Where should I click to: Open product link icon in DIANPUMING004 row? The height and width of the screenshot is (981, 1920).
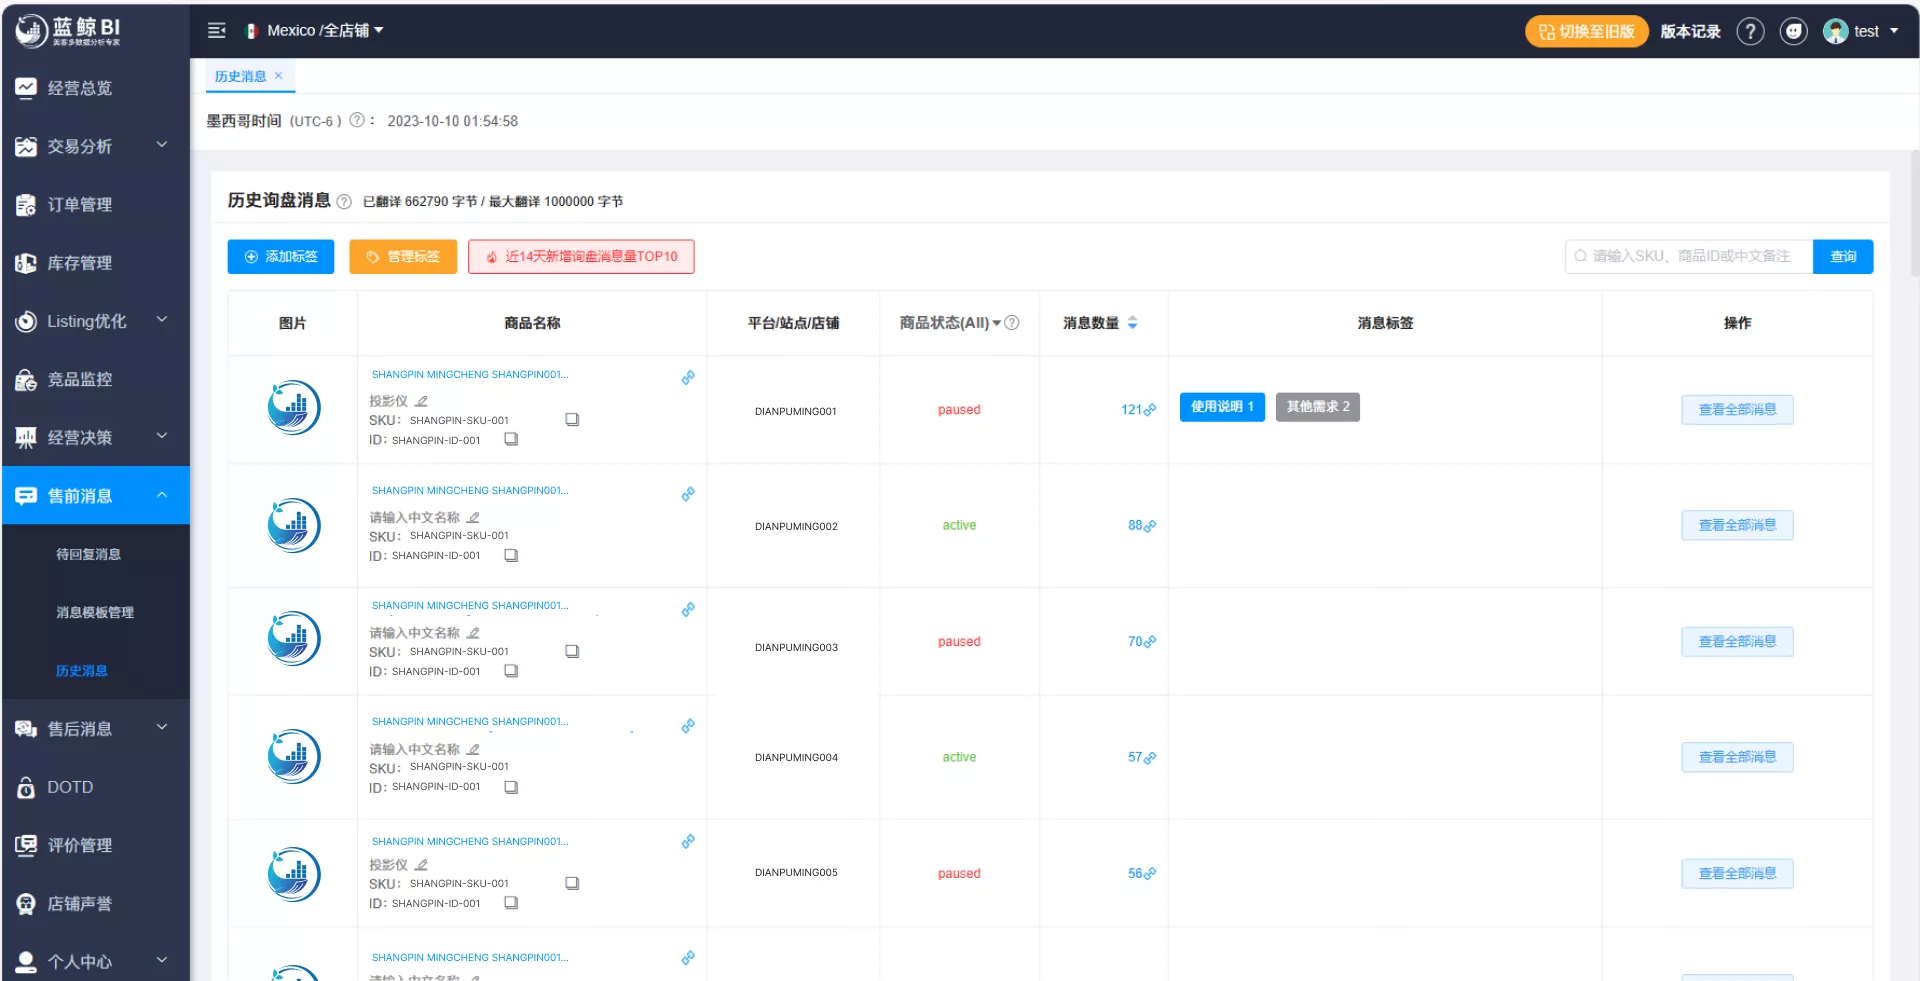click(x=688, y=726)
